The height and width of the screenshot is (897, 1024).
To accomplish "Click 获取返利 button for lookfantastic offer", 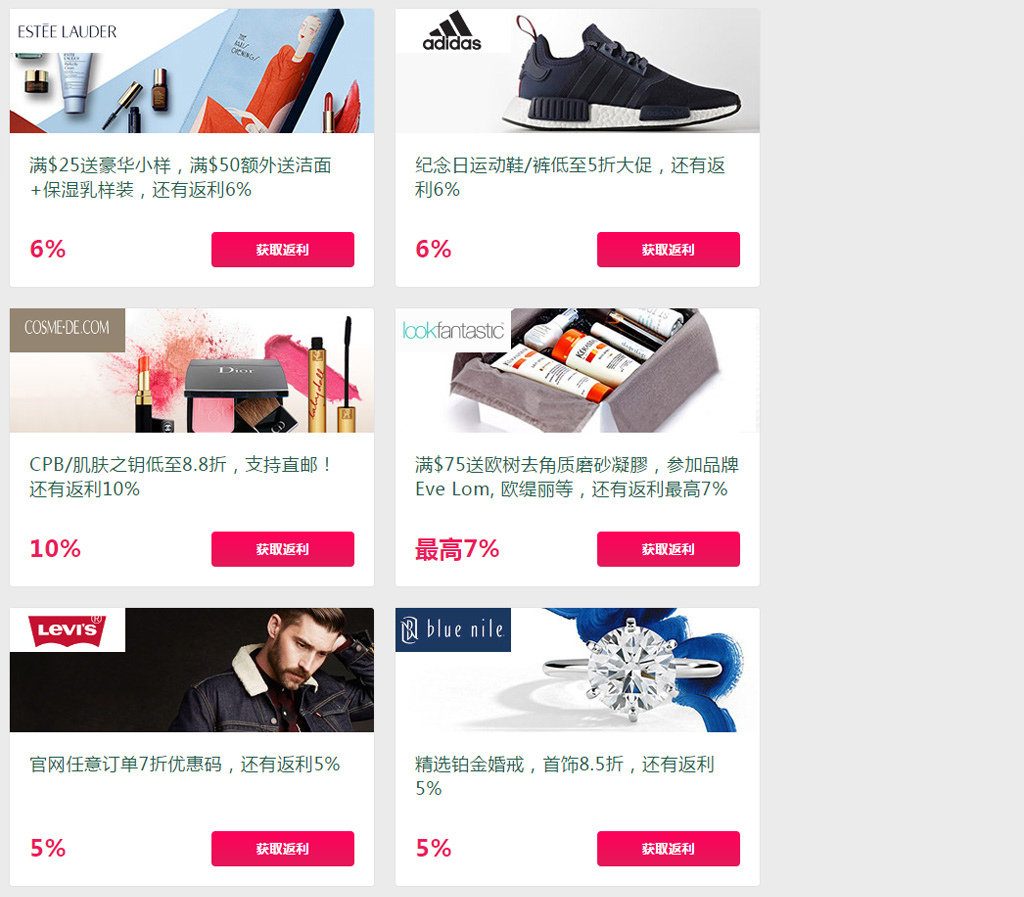I will coord(668,549).
